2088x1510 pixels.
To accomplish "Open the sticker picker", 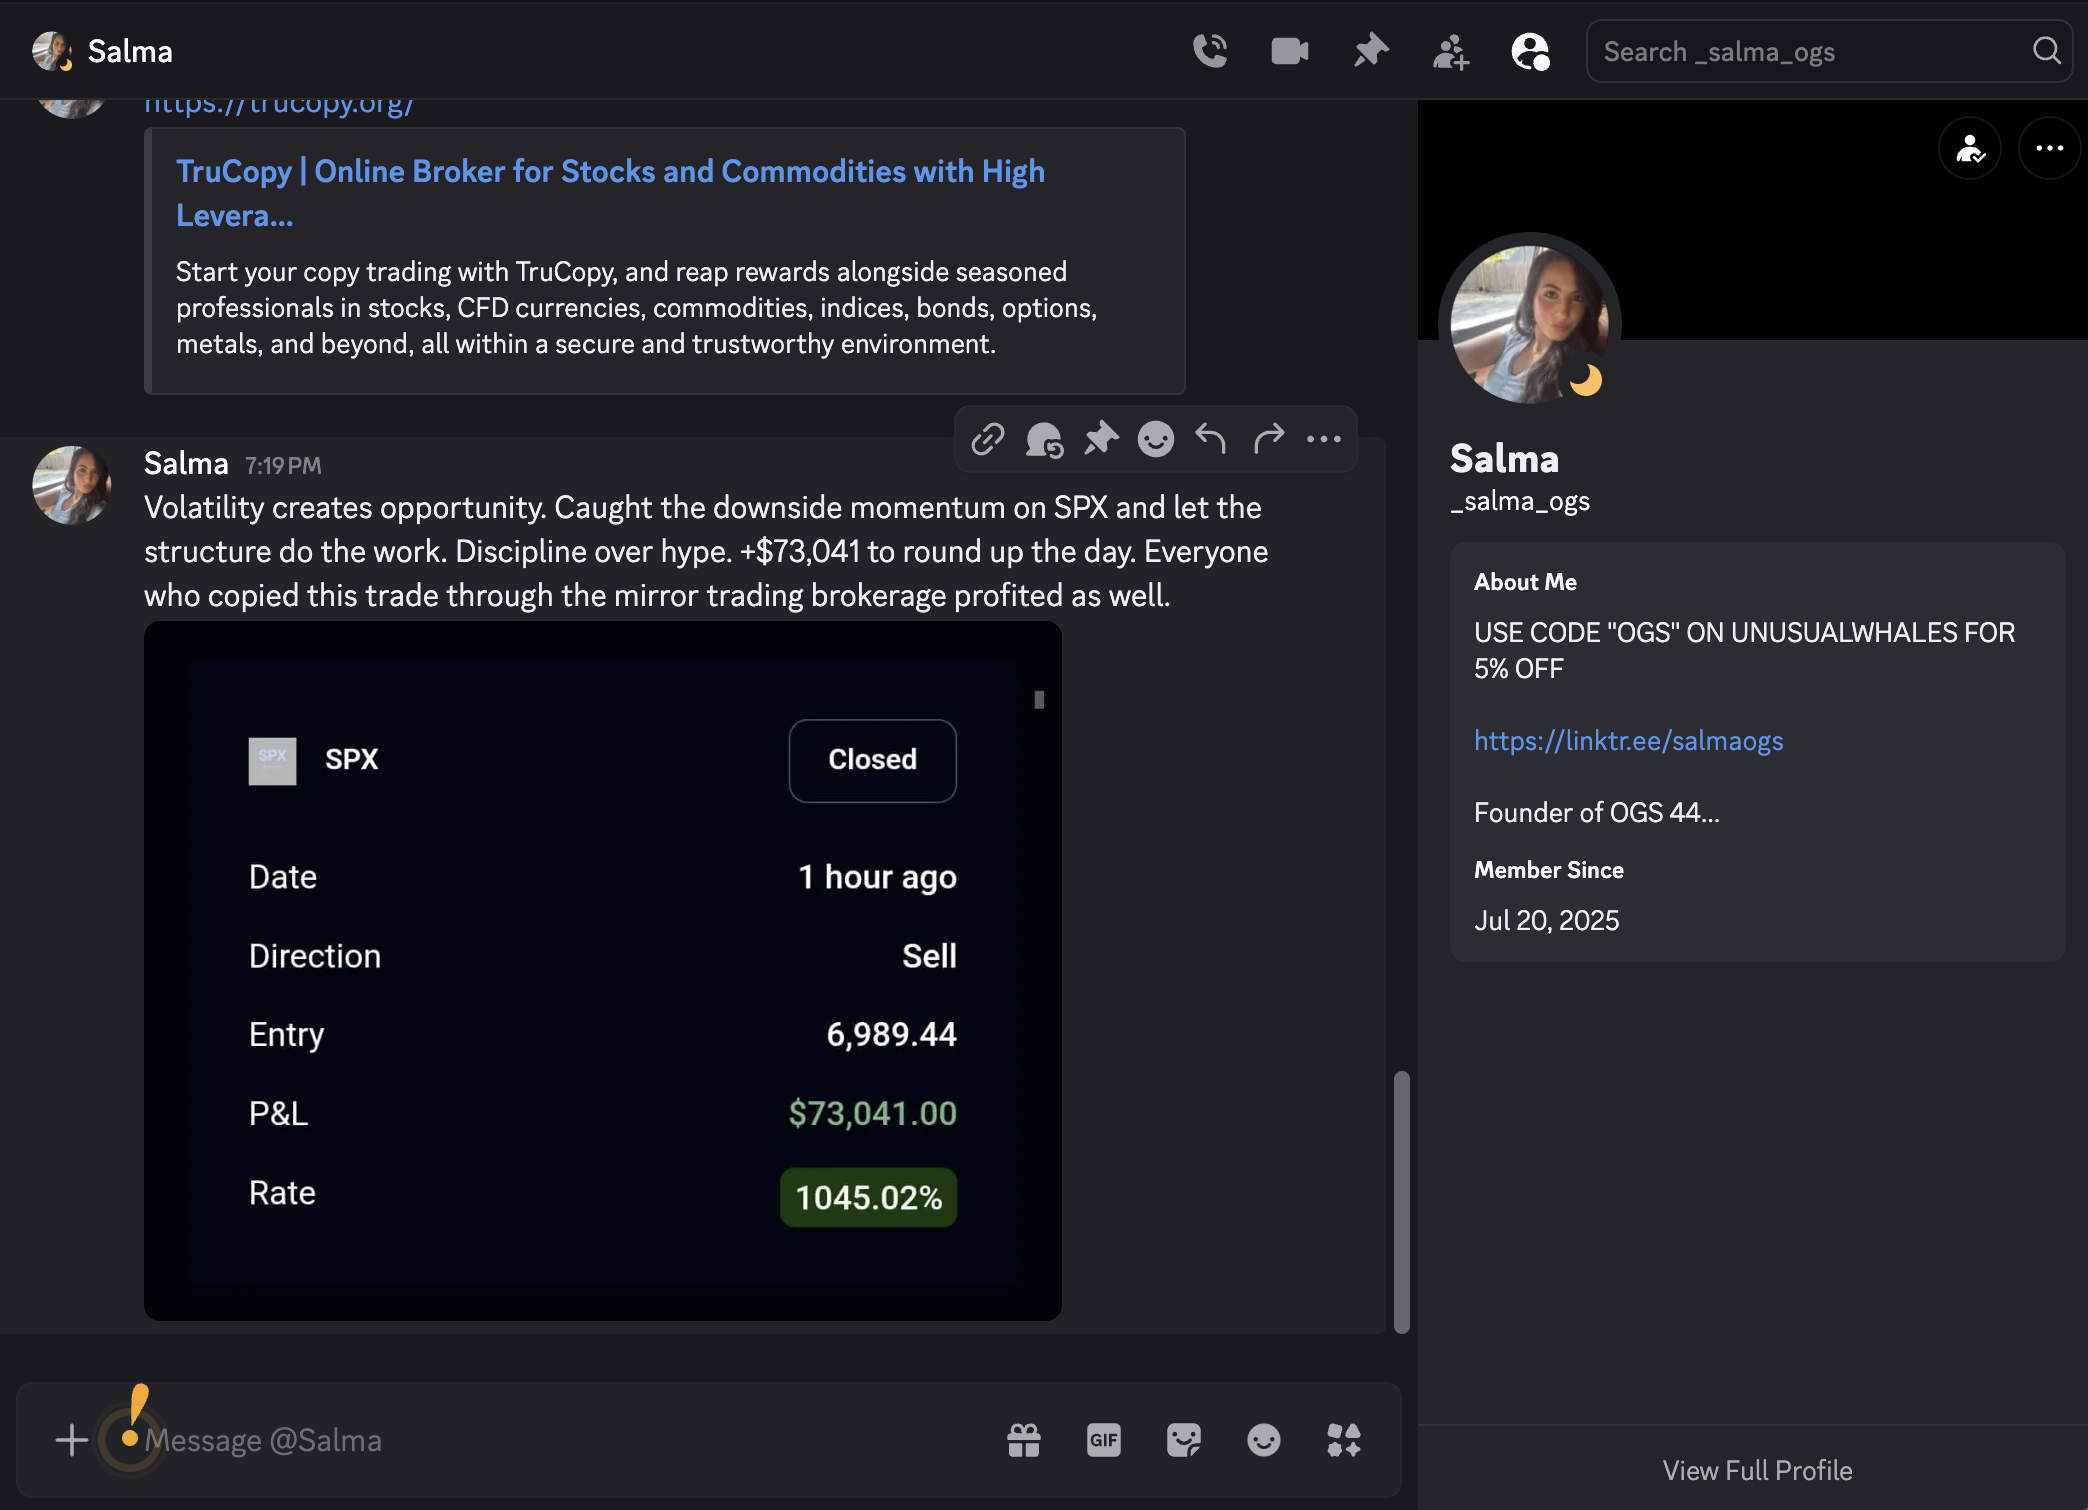I will [x=1184, y=1440].
